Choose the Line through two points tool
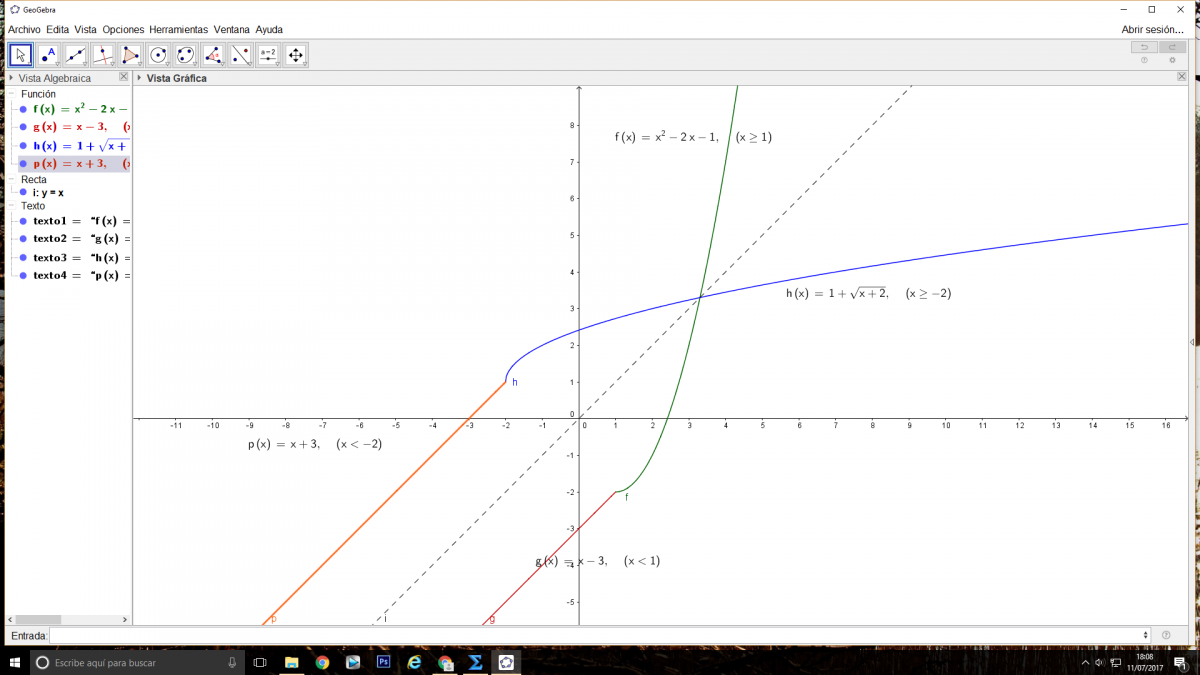This screenshot has height=675, width=1200. click(76, 55)
